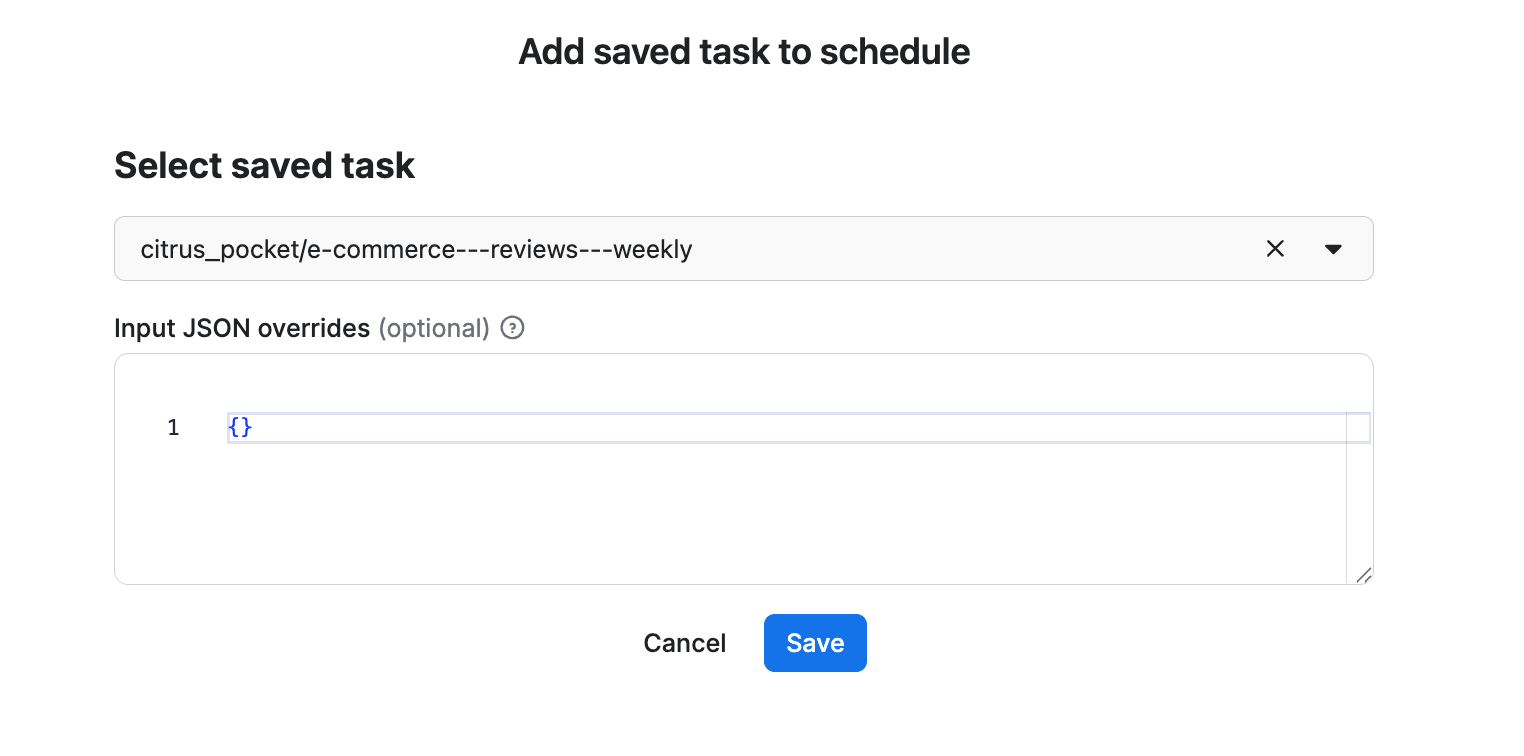Viewport: 1524px width, 756px height.
Task: Grab the resize handle of JSON editor
Action: 1363,575
